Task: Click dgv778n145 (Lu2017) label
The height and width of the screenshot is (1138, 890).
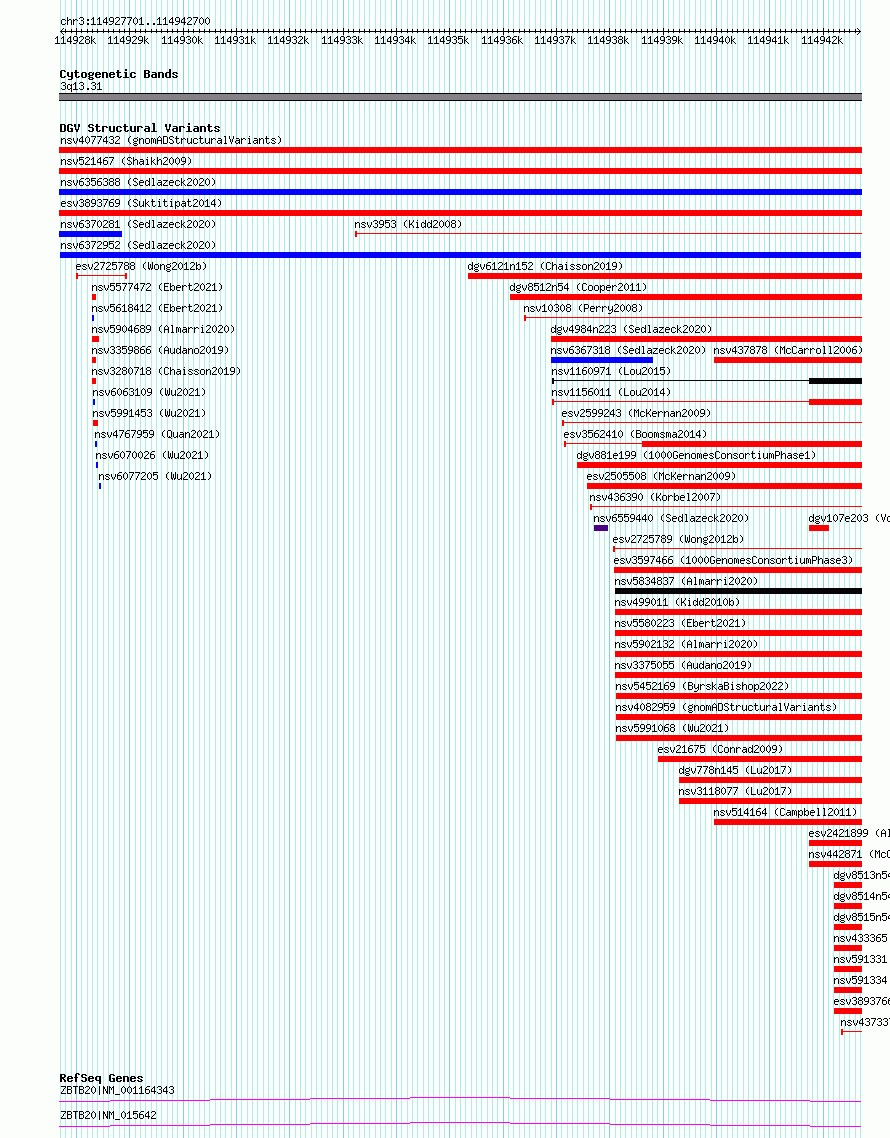Action: 735,771
